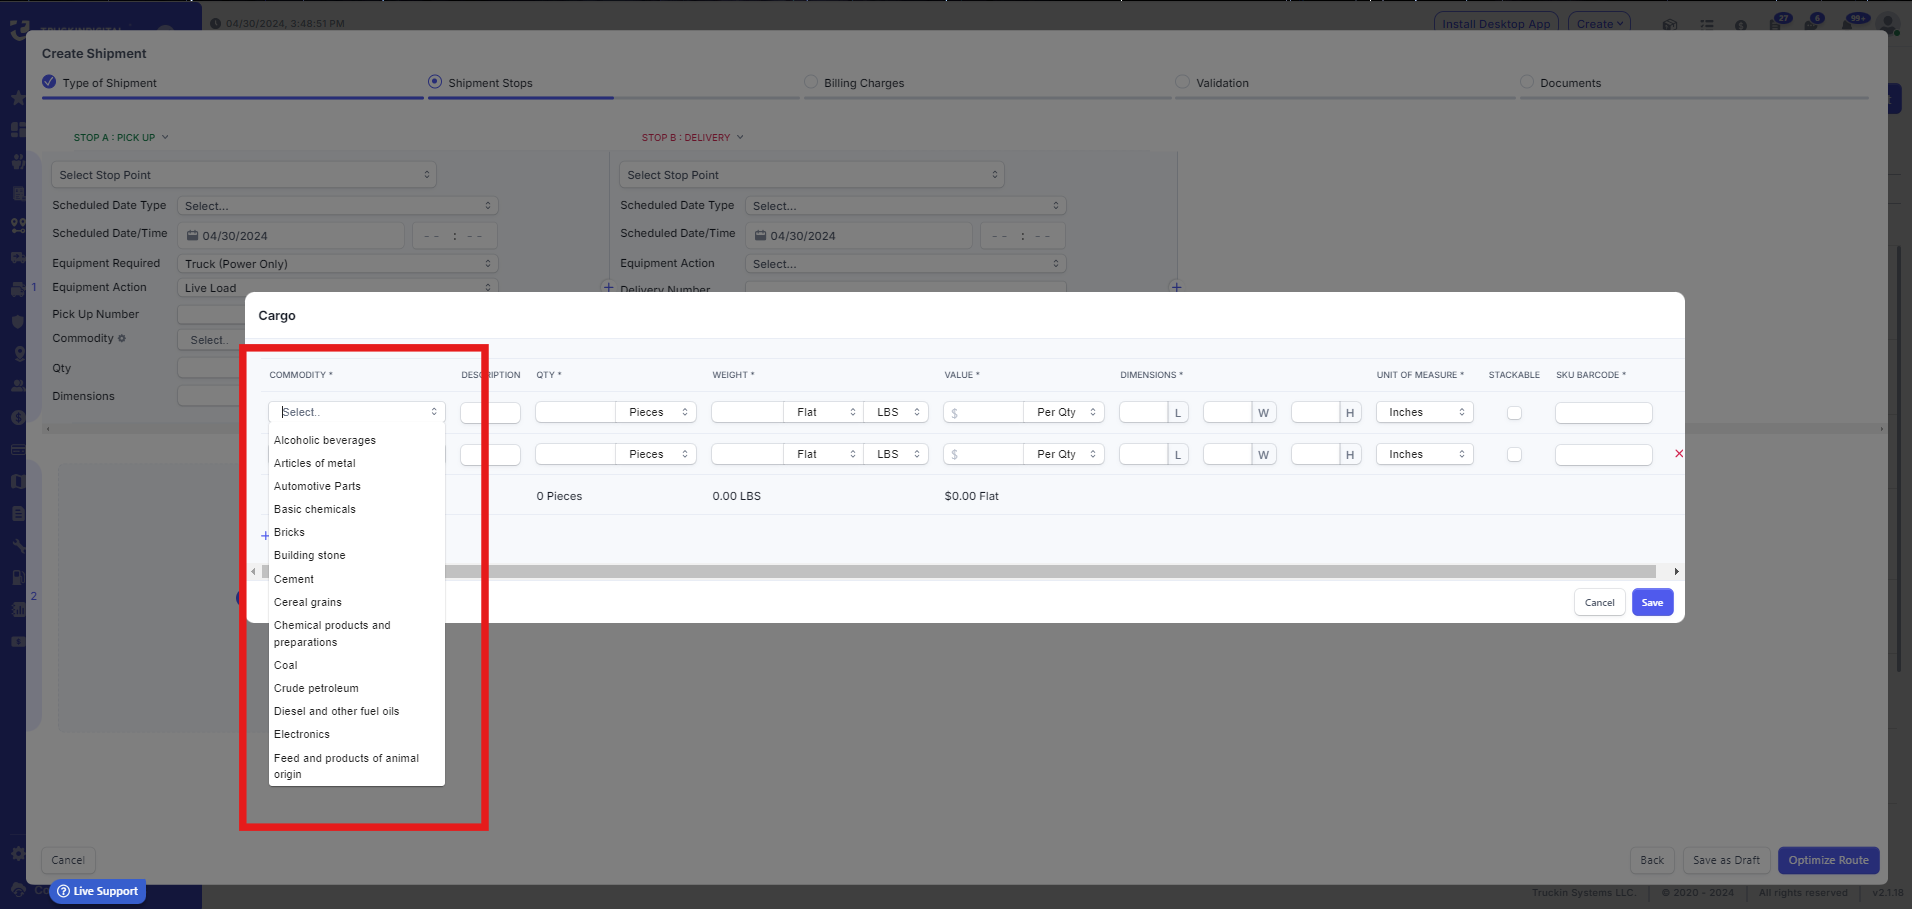
Task: Choose Automotive Parts from commodity list
Action: pos(317,486)
